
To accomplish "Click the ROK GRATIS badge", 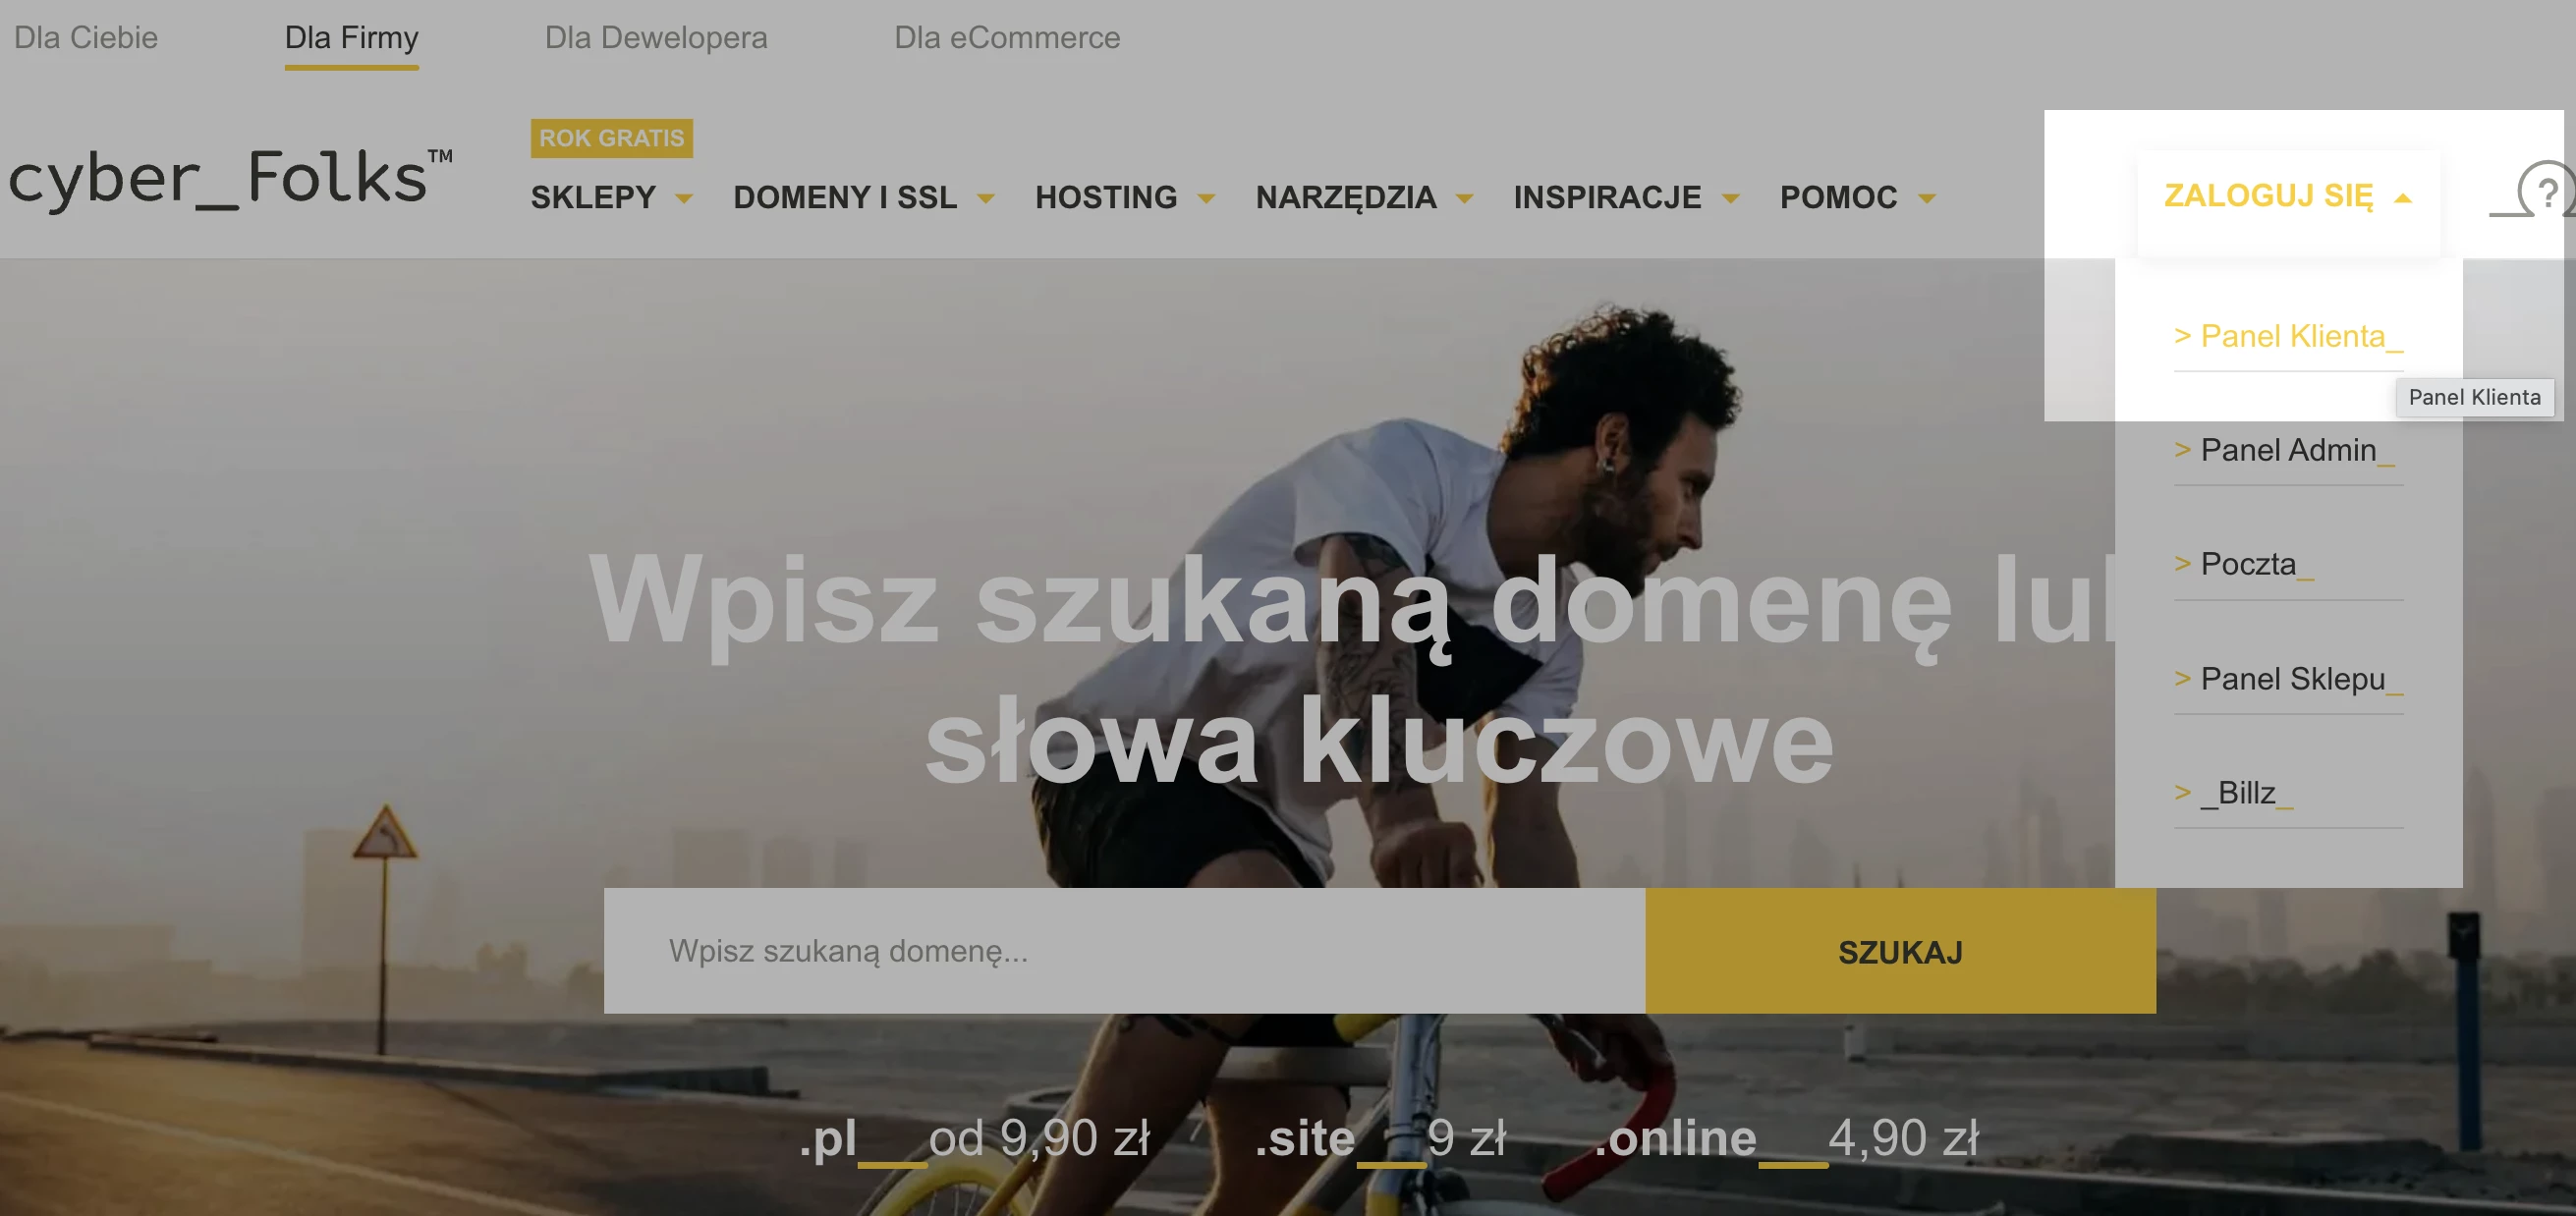I will 611,138.
